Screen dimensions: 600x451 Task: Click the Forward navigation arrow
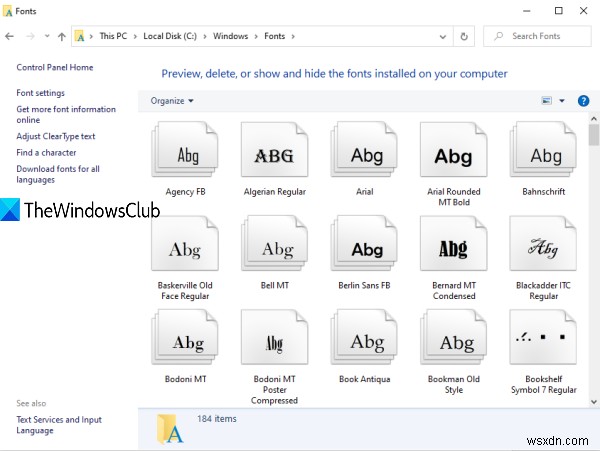pyautogui.click(x=30, y=36)
